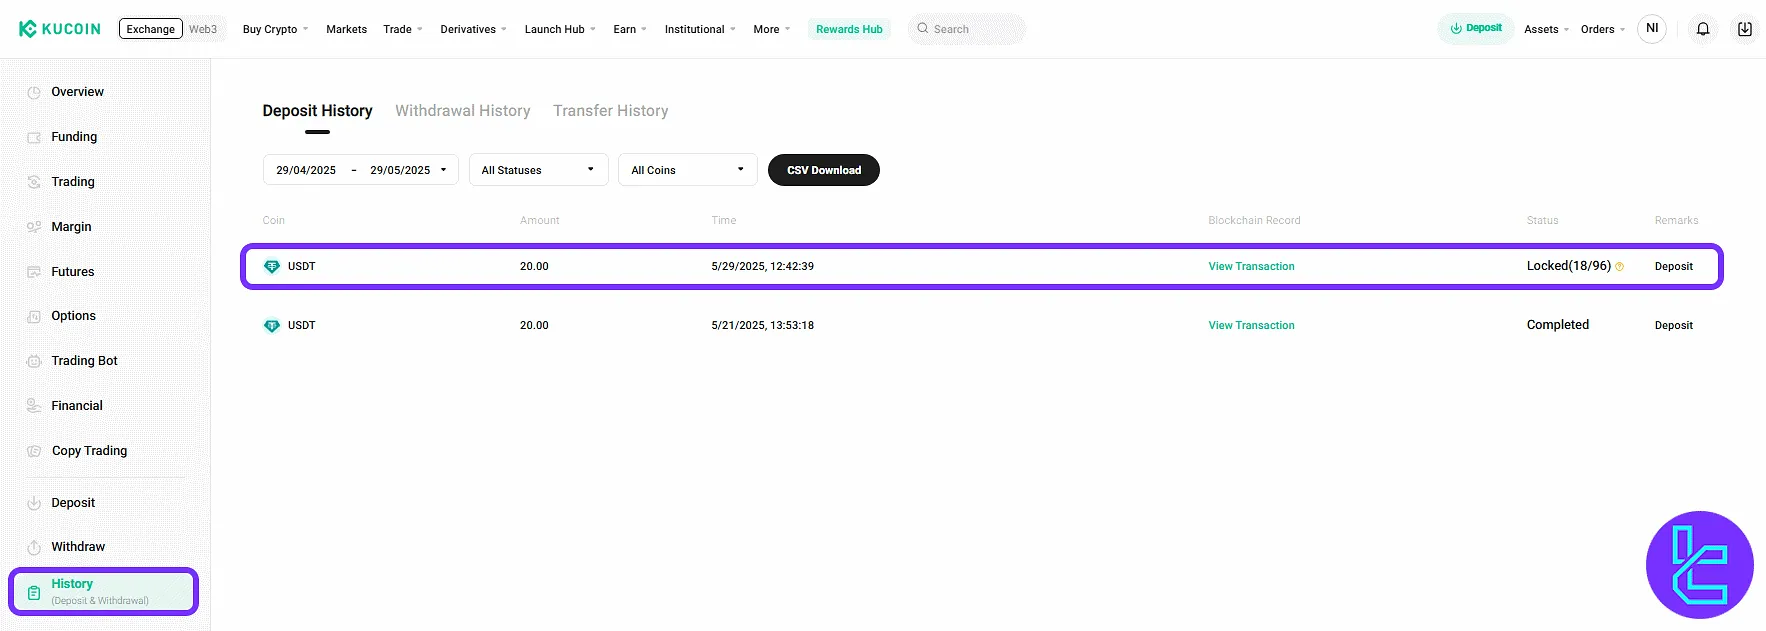Click the Overview sidebar icon

tap(34, 92)
